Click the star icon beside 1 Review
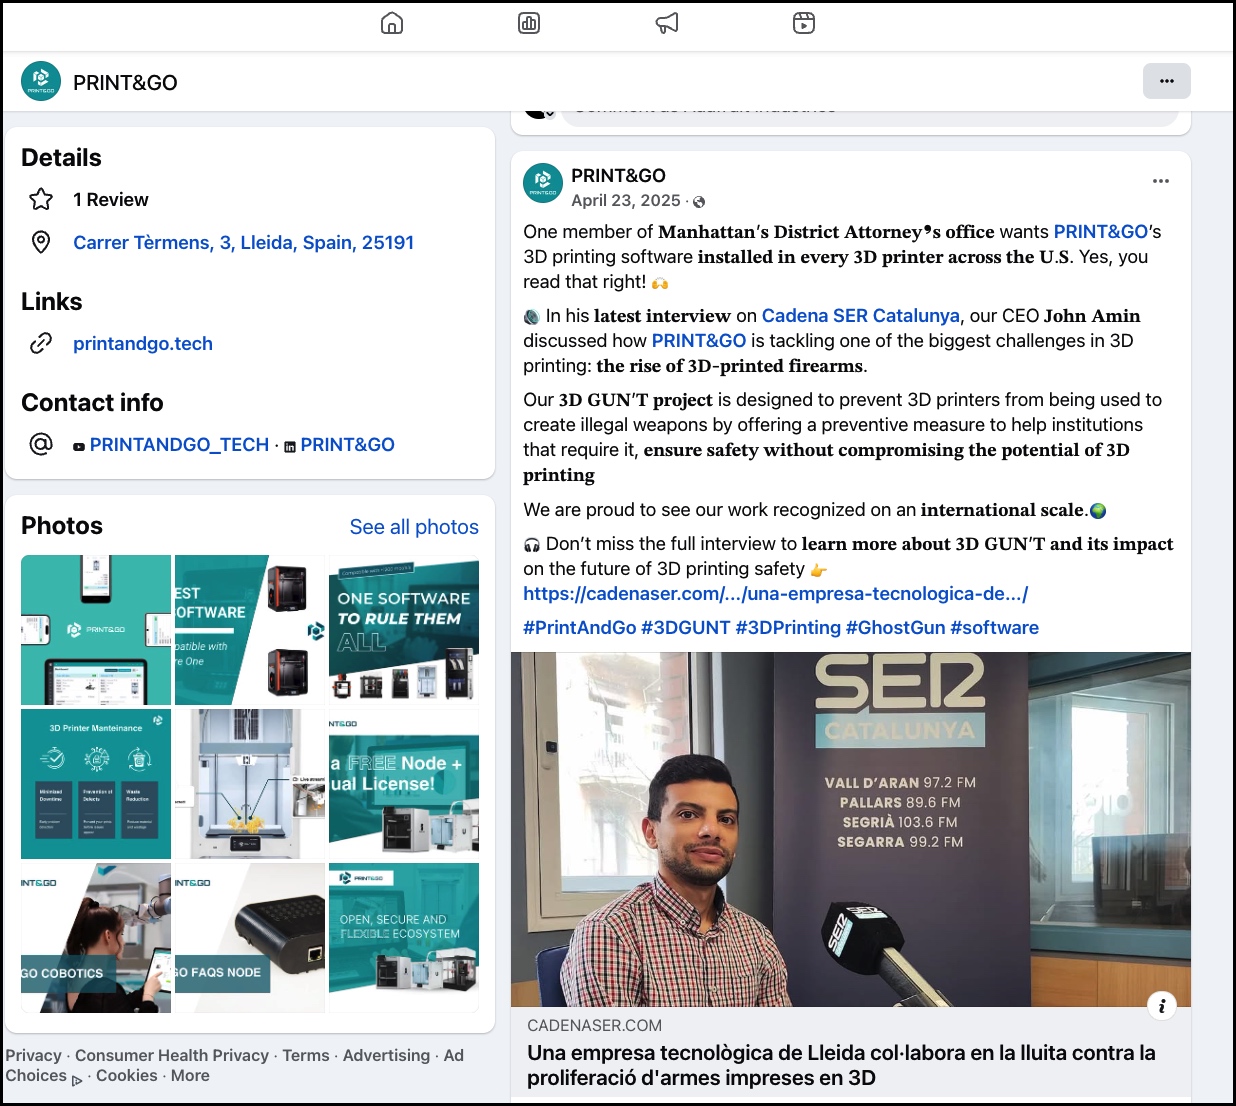The width and height of the screenshot is (1236, 1106). (41, 199)
